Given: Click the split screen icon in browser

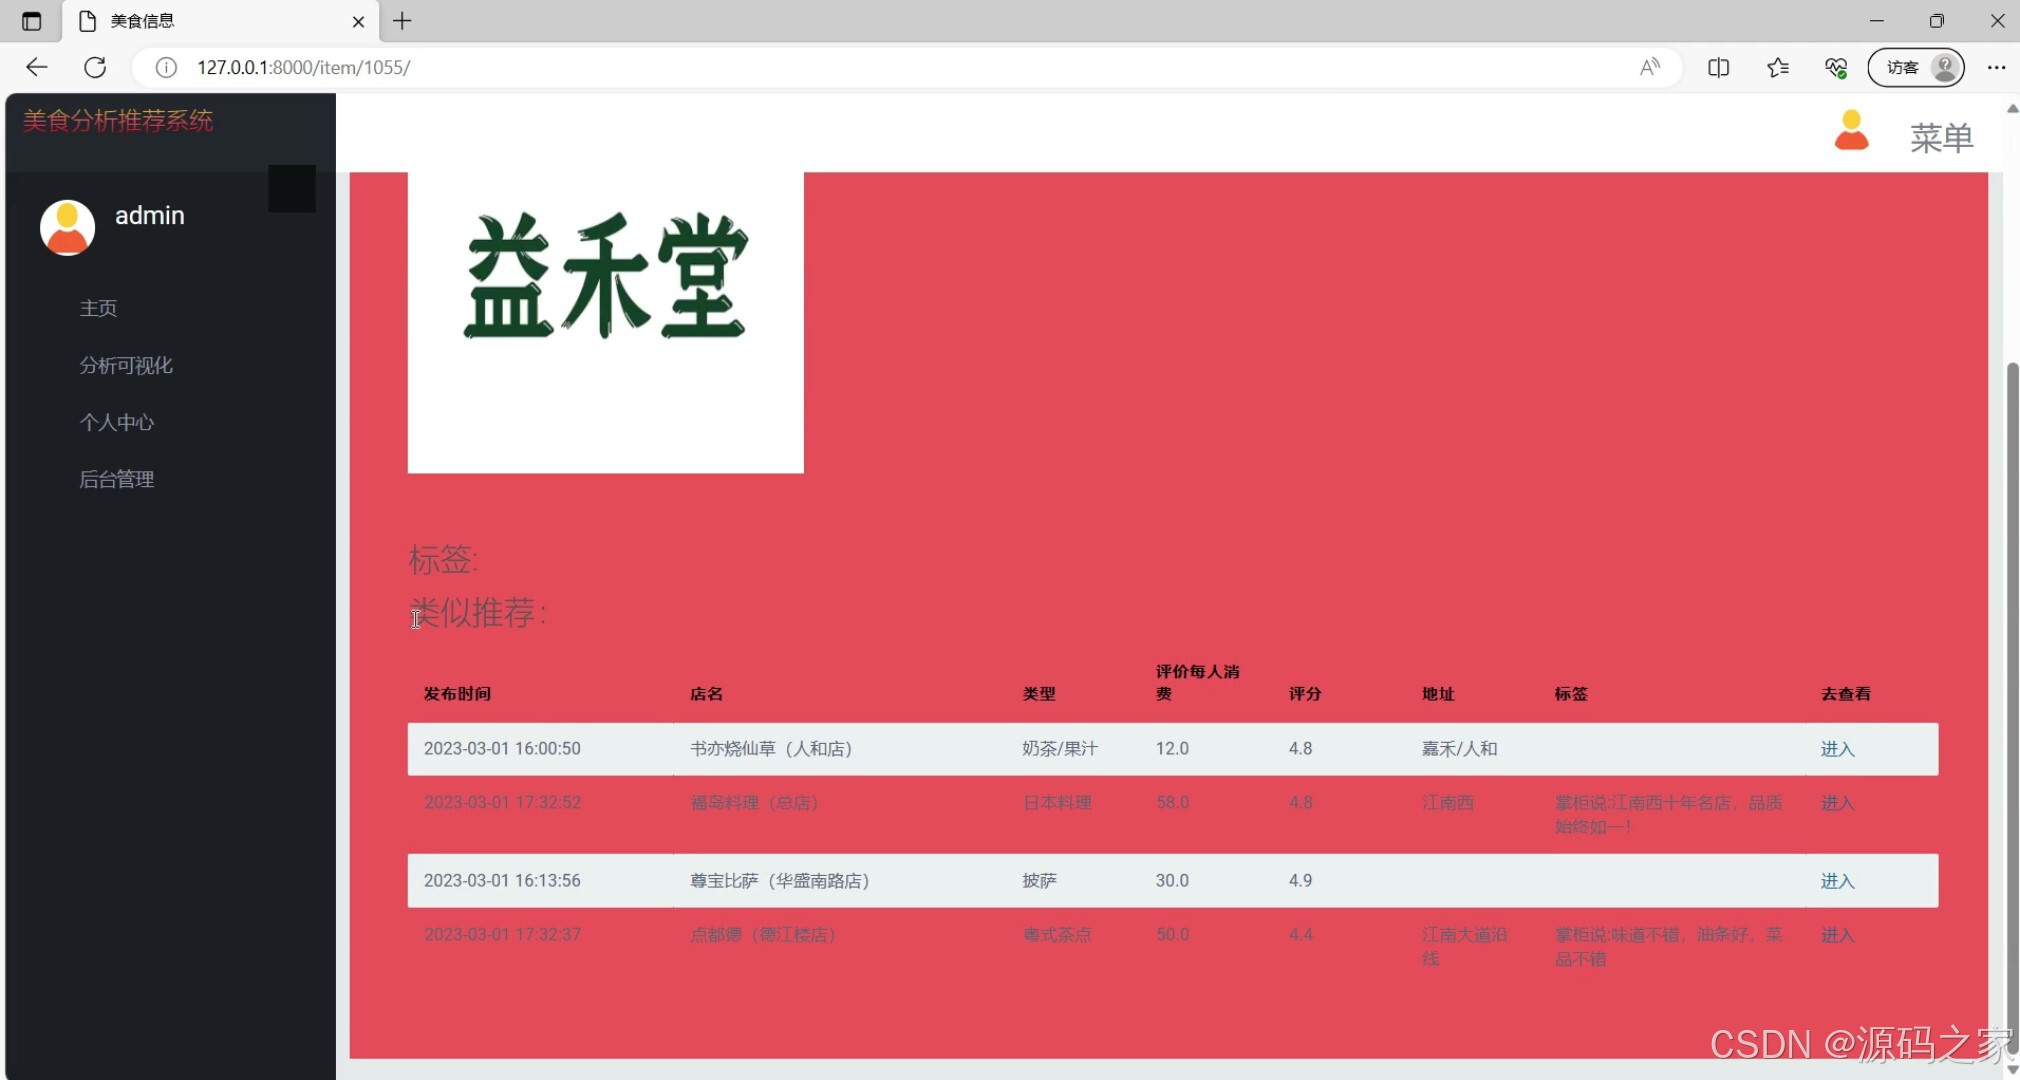Looking at the screenshot, I should point(1719,67).
